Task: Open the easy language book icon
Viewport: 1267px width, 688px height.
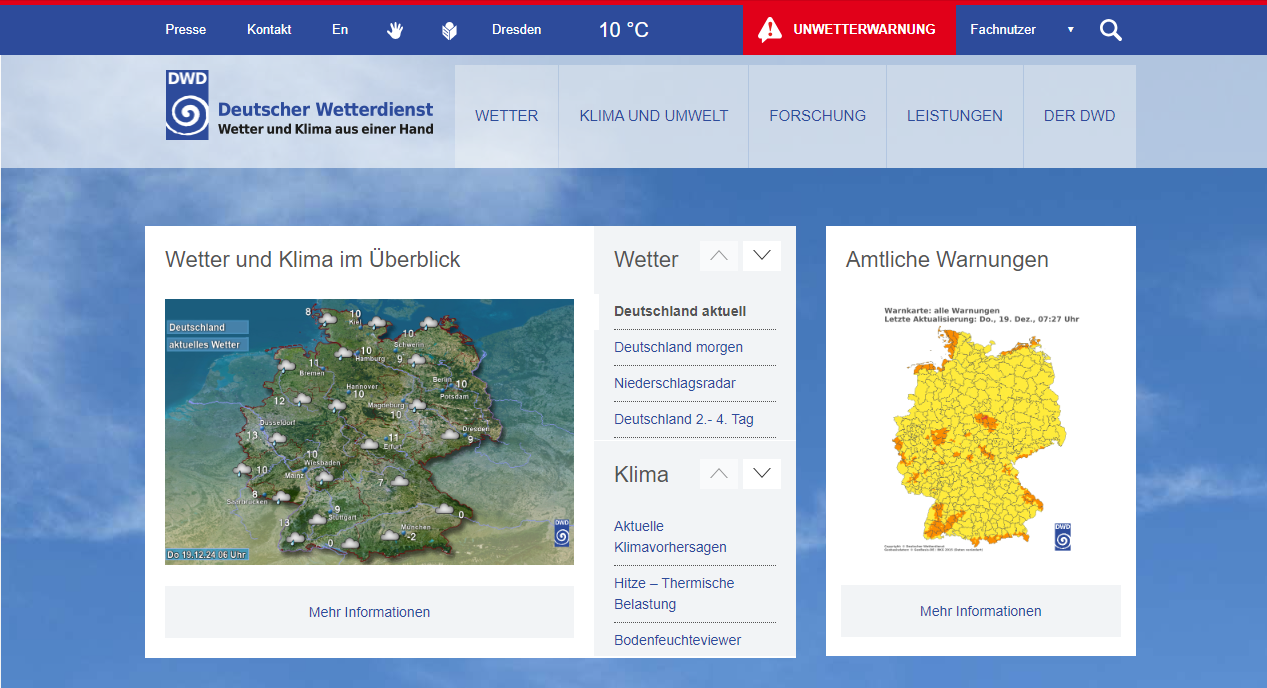Action: tap(449, 30)
